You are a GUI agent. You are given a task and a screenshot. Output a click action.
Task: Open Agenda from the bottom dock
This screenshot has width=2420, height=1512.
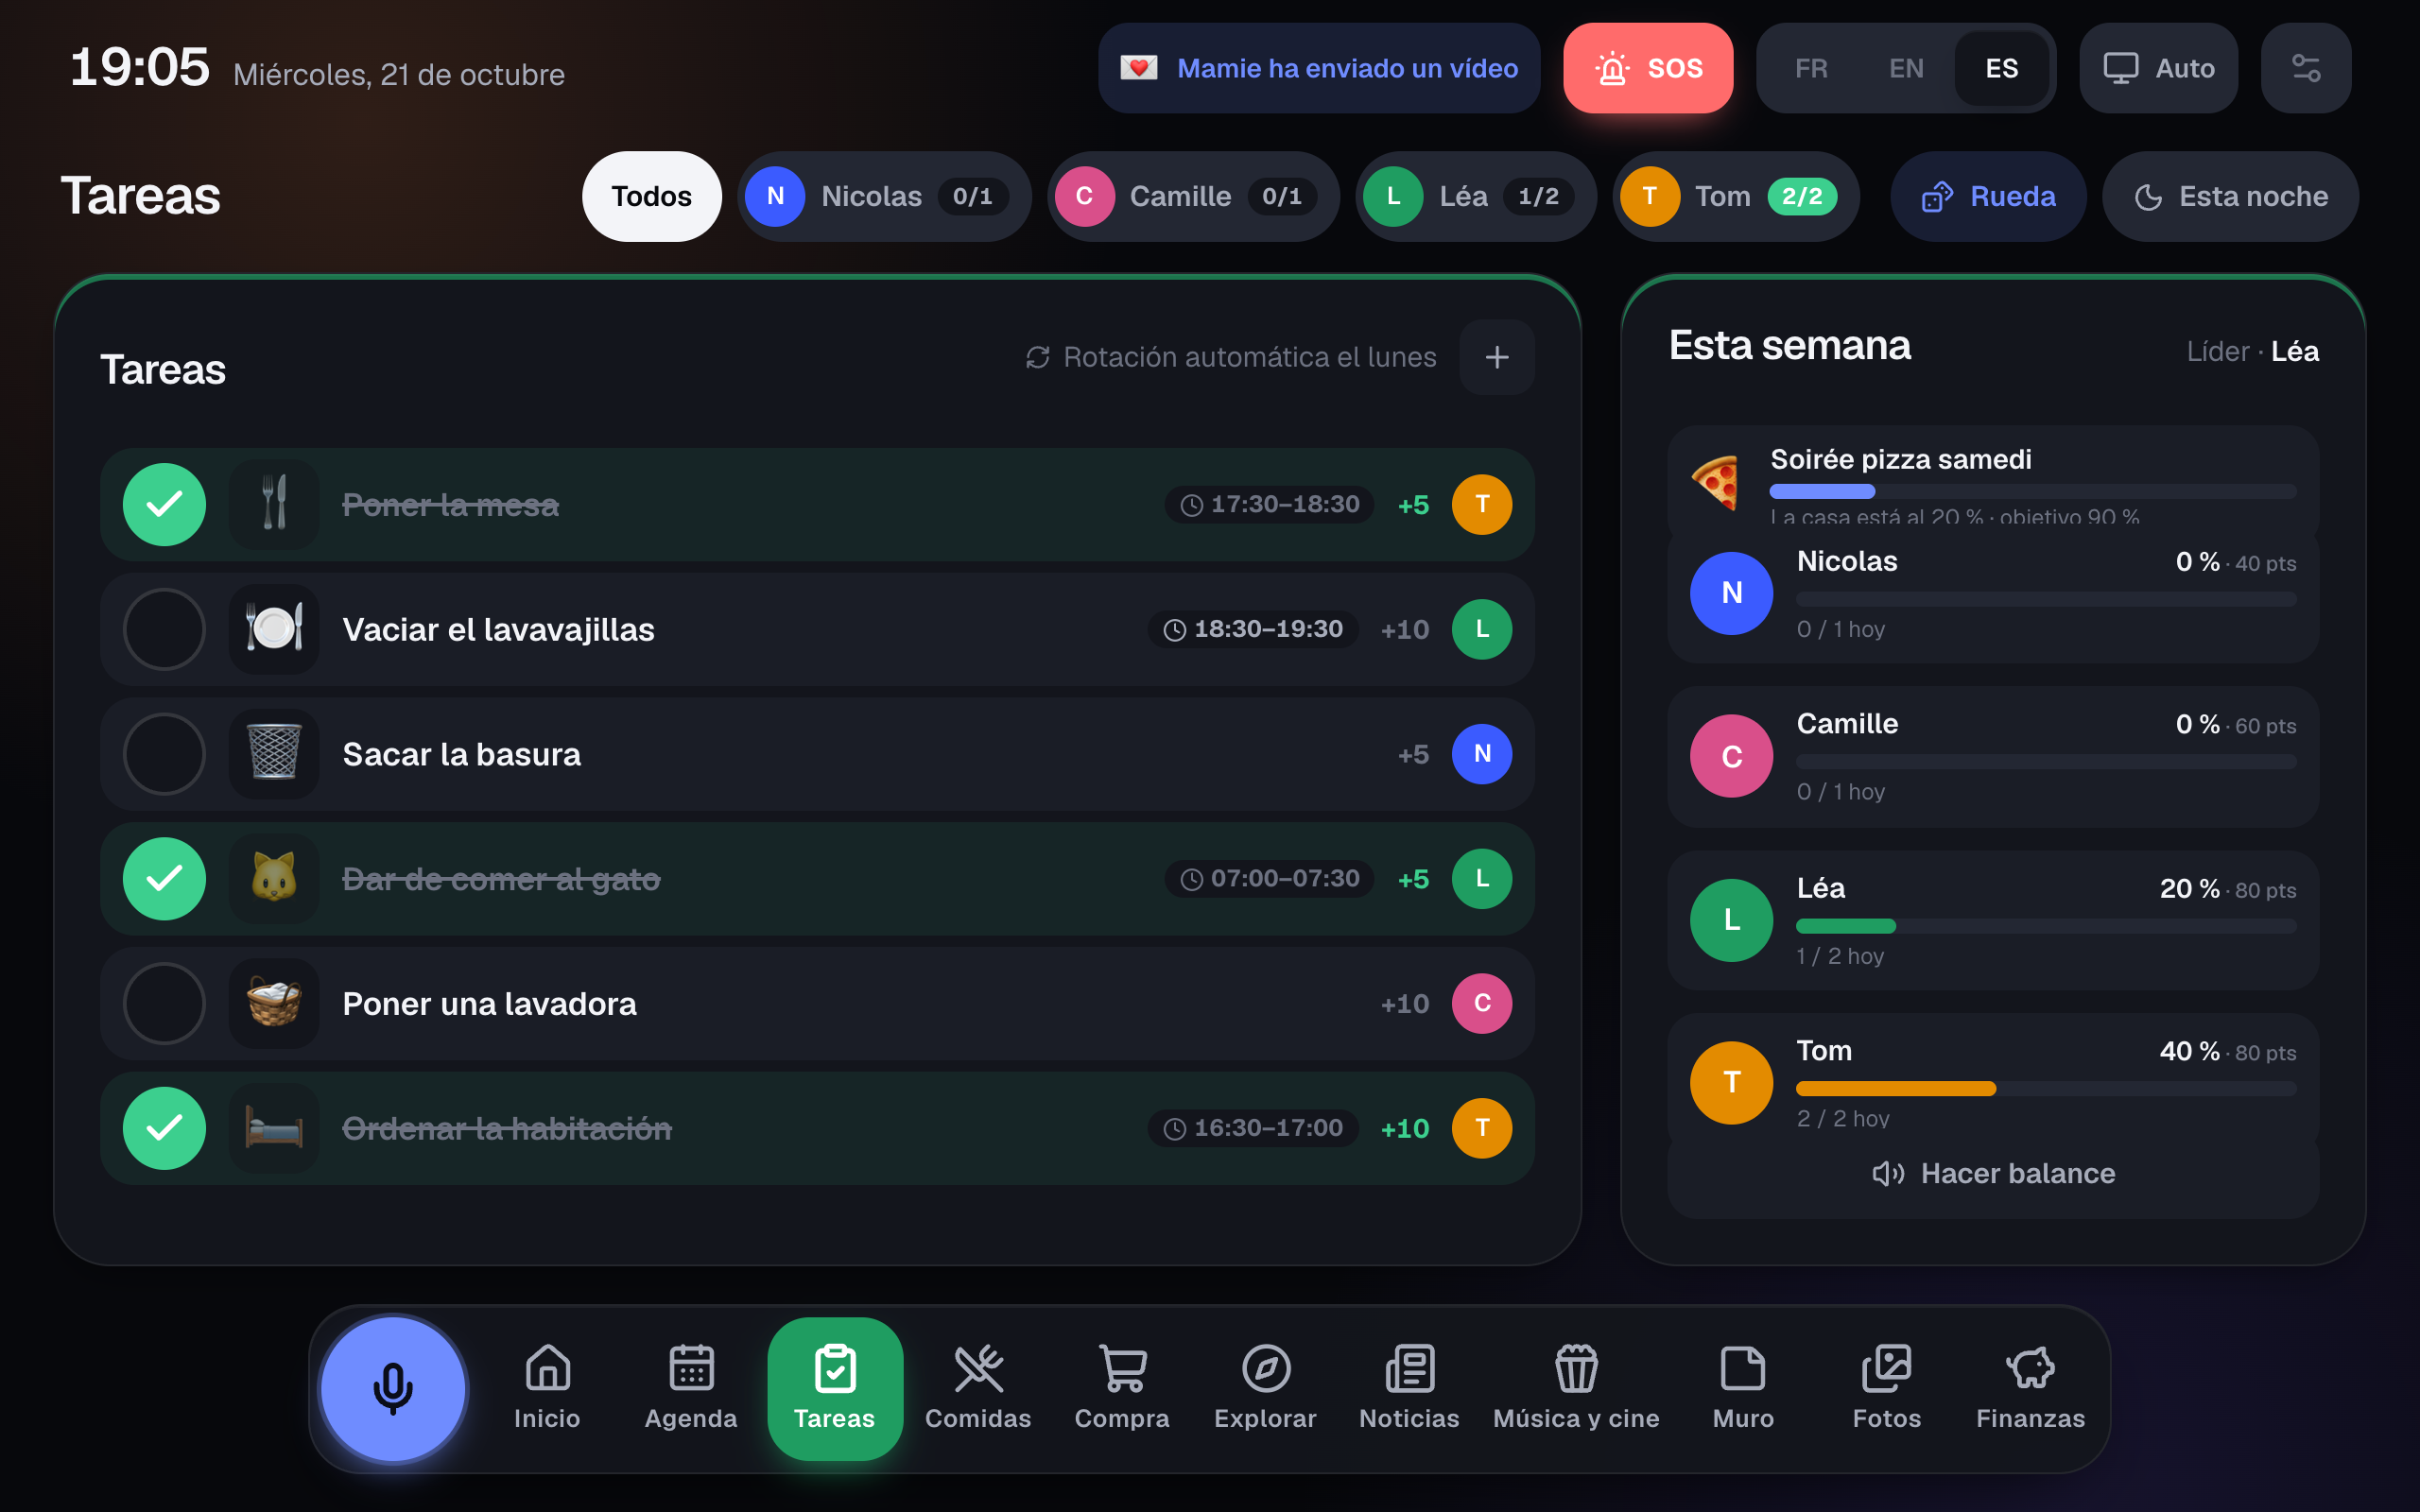(691, 1388)
